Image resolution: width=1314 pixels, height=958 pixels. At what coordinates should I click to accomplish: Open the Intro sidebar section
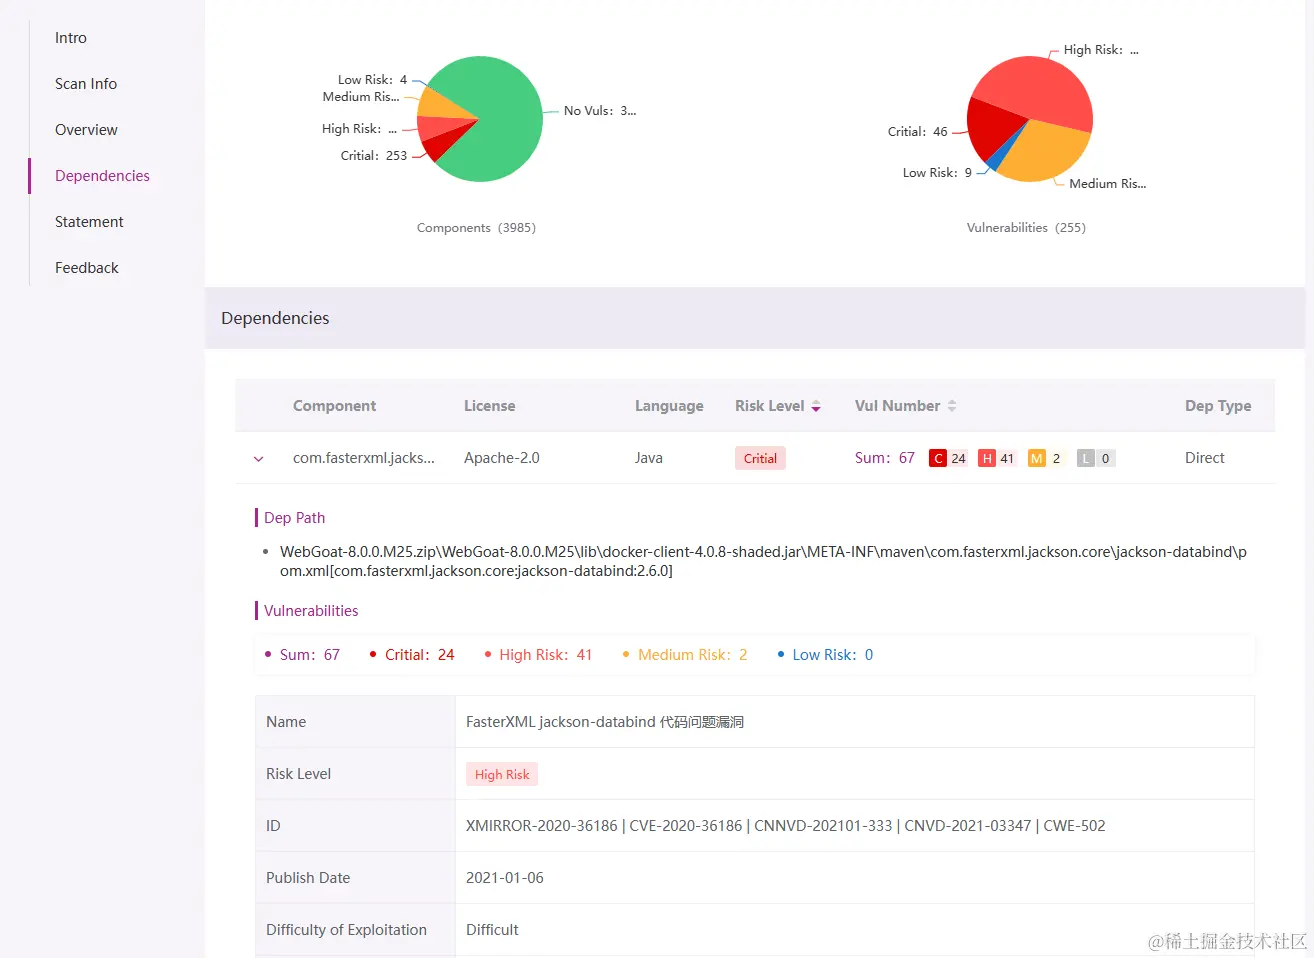(x=71, y=38)
